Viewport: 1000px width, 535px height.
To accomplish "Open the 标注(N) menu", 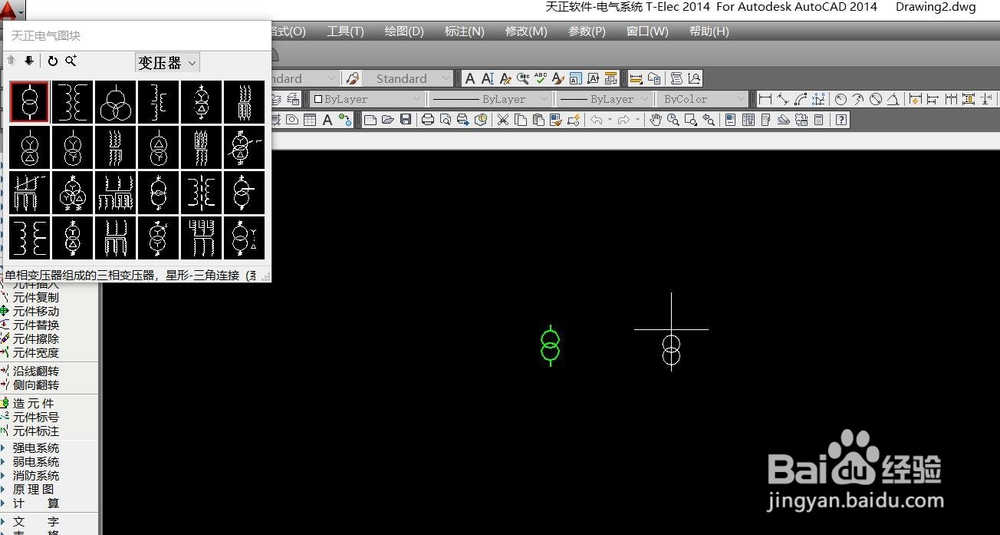I will tap(464, 31).
